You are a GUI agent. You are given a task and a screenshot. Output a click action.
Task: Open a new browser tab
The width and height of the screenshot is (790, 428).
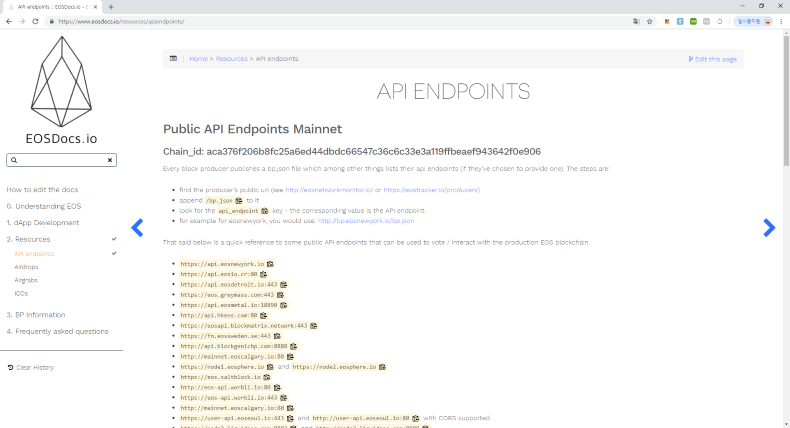coord(111,7)
